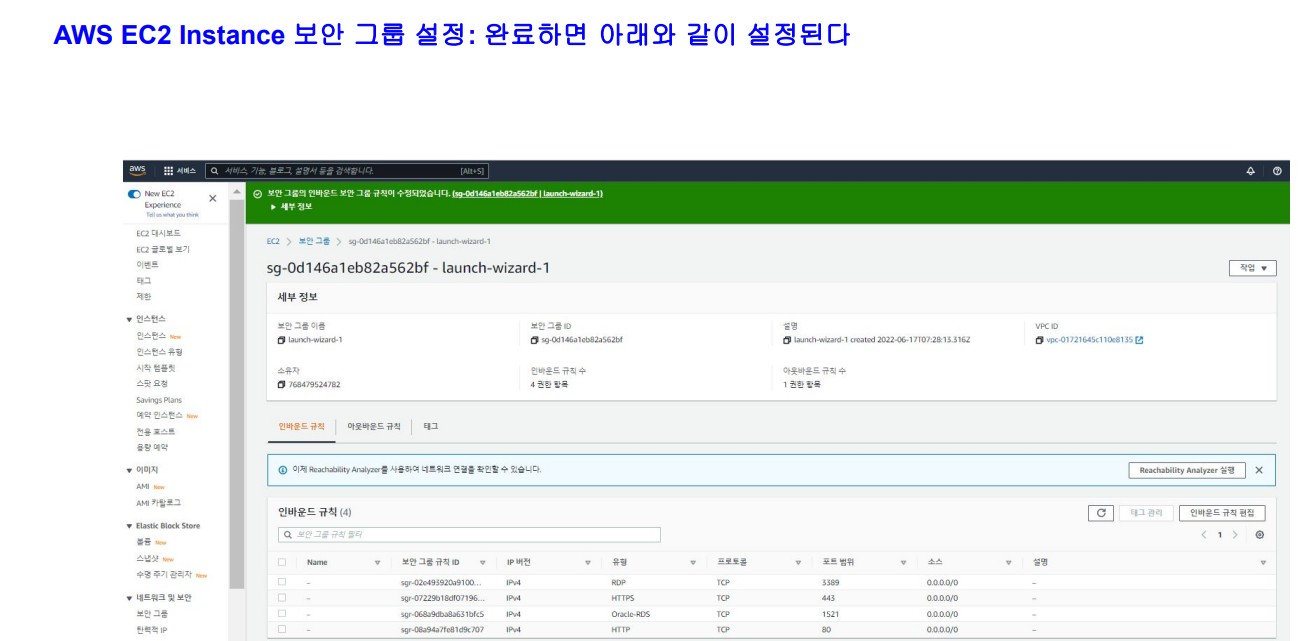Sort by Name column arrow
This screenshot has width=1313, height=641.
coord(377,563)
